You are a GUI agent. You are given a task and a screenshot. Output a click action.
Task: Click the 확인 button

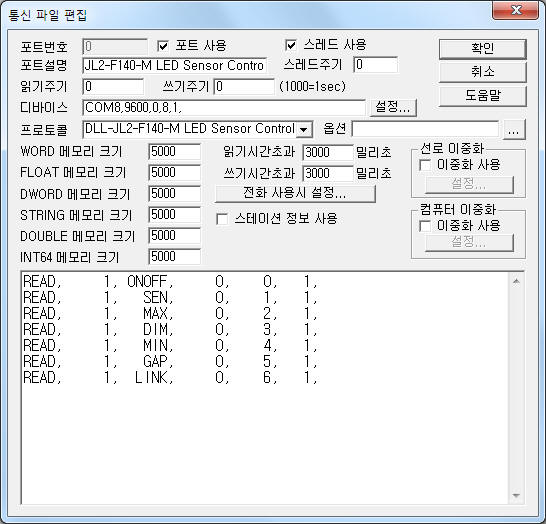click(x=482, y=49)
